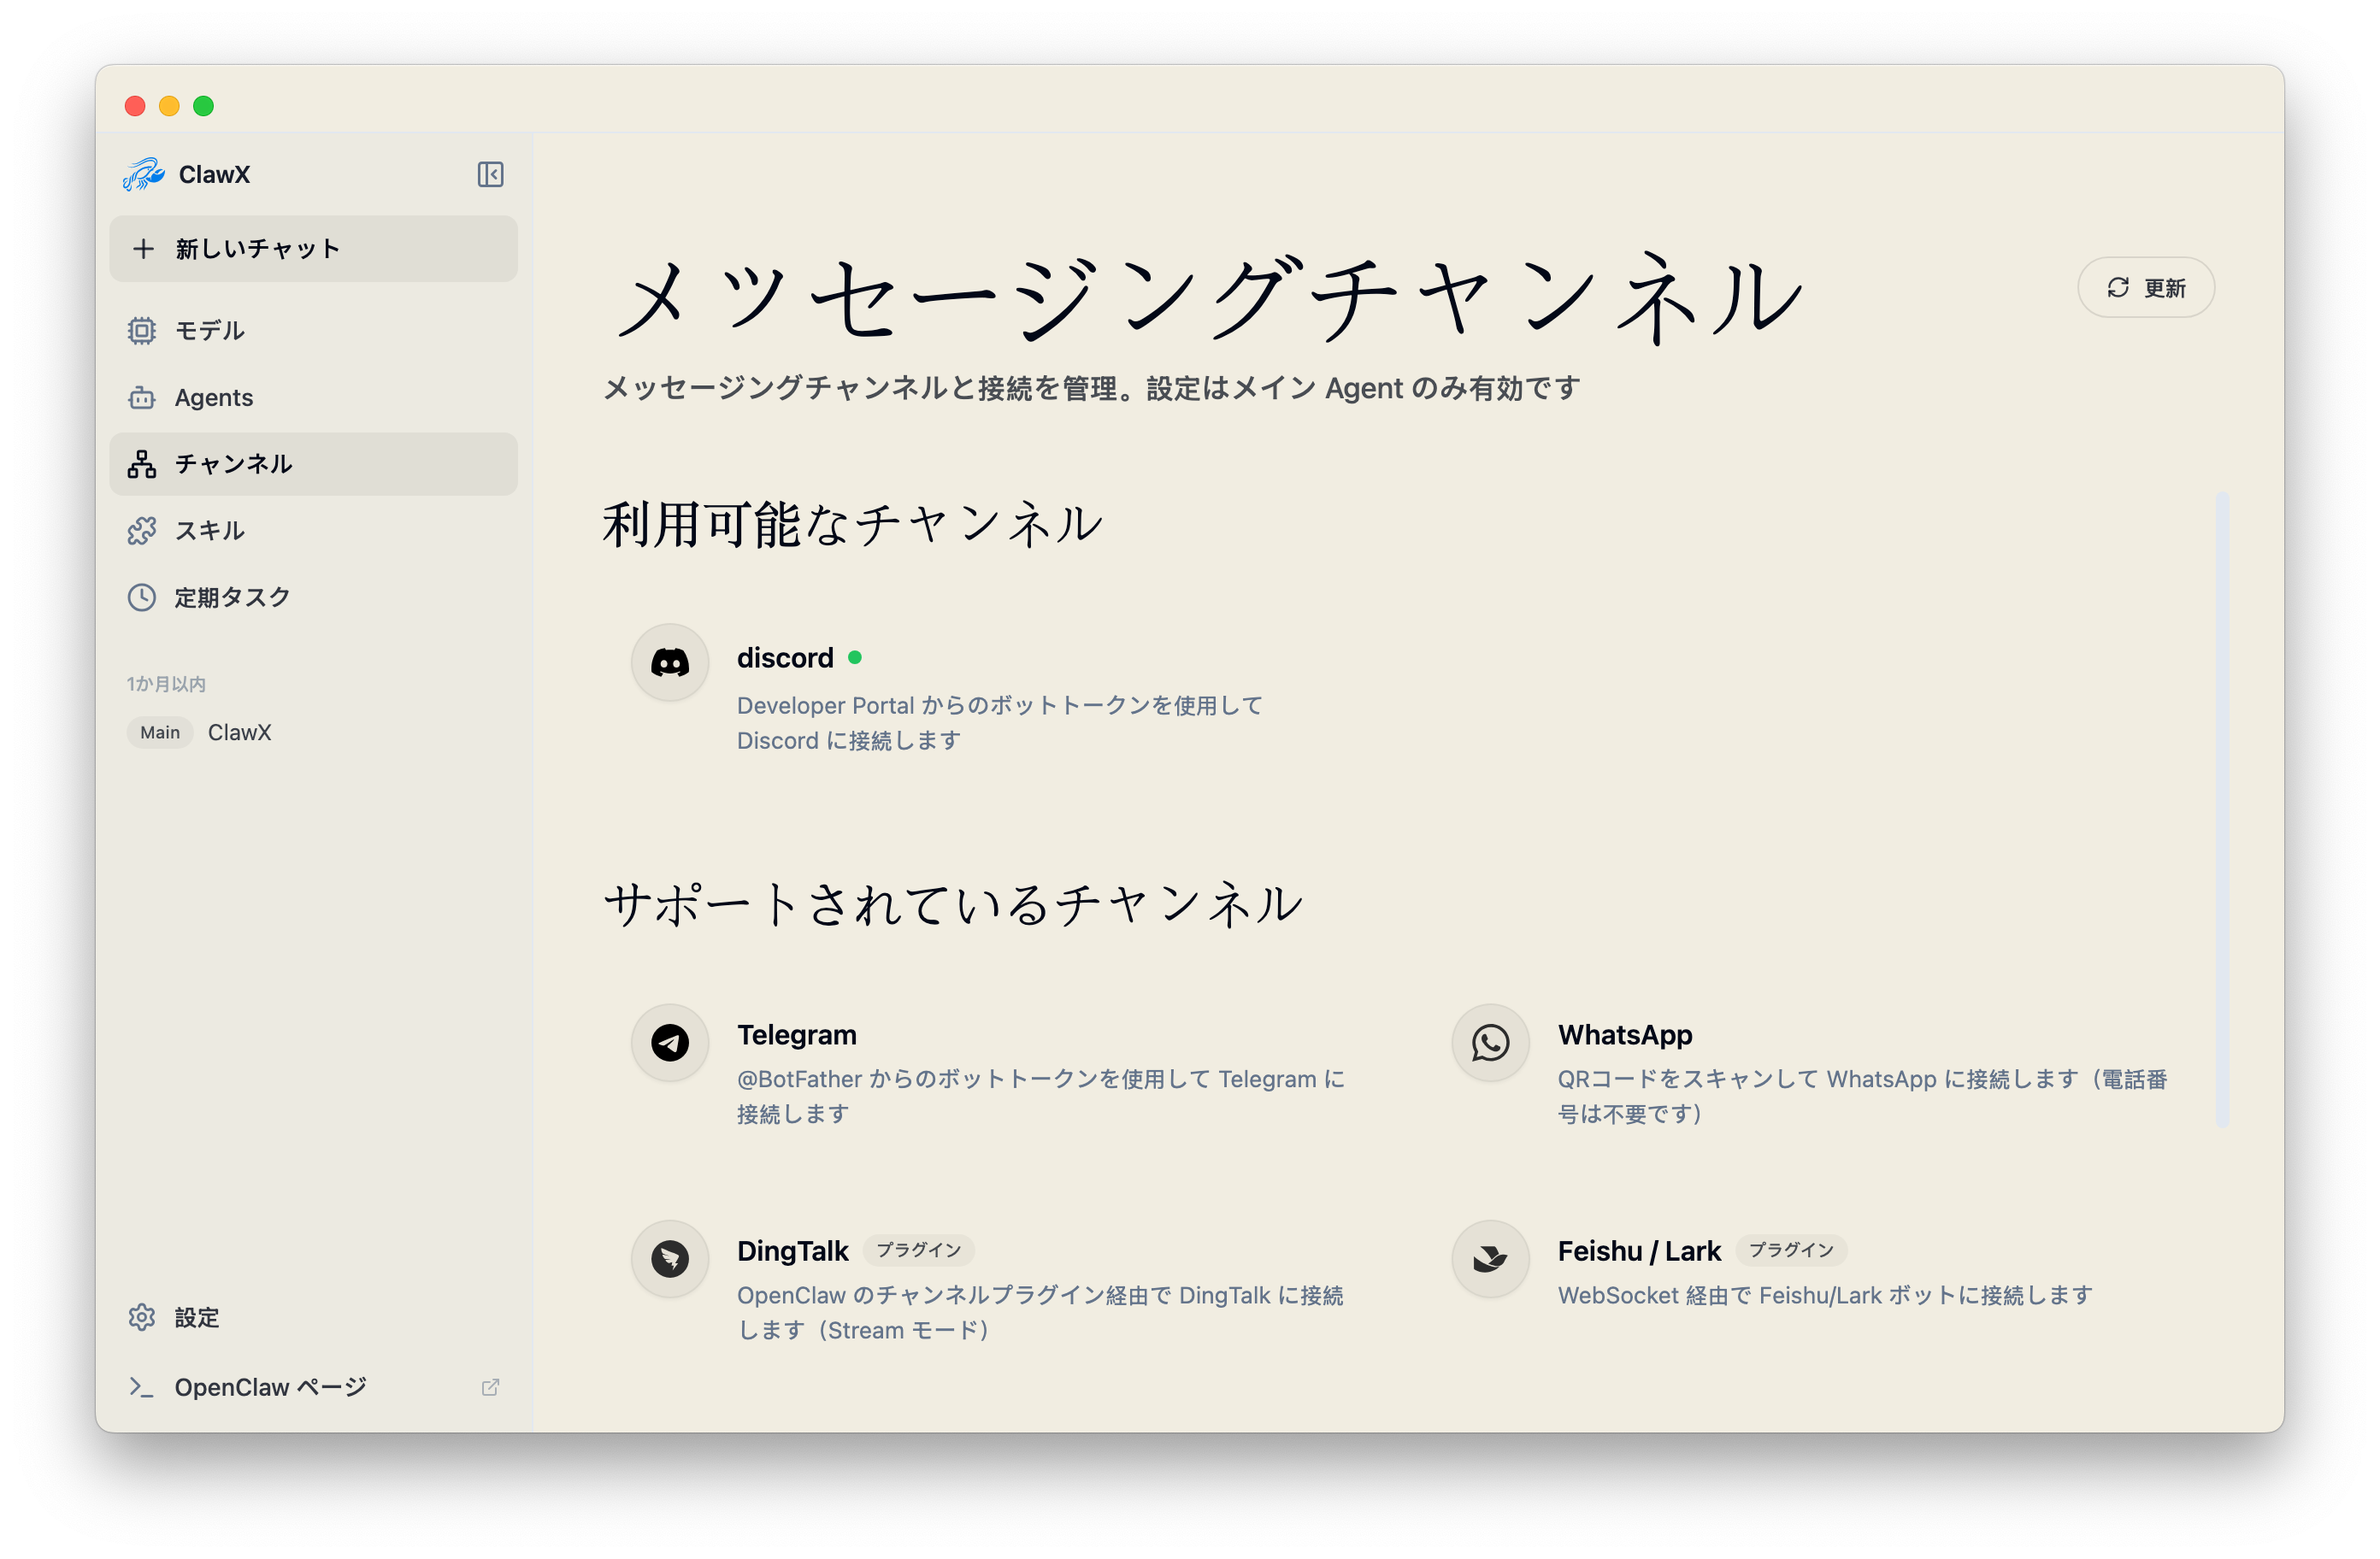The width and height of the screenshot is (2380, 1559).
Task: Open 定期タスク scheduled tasks
Action: point(232,598)
